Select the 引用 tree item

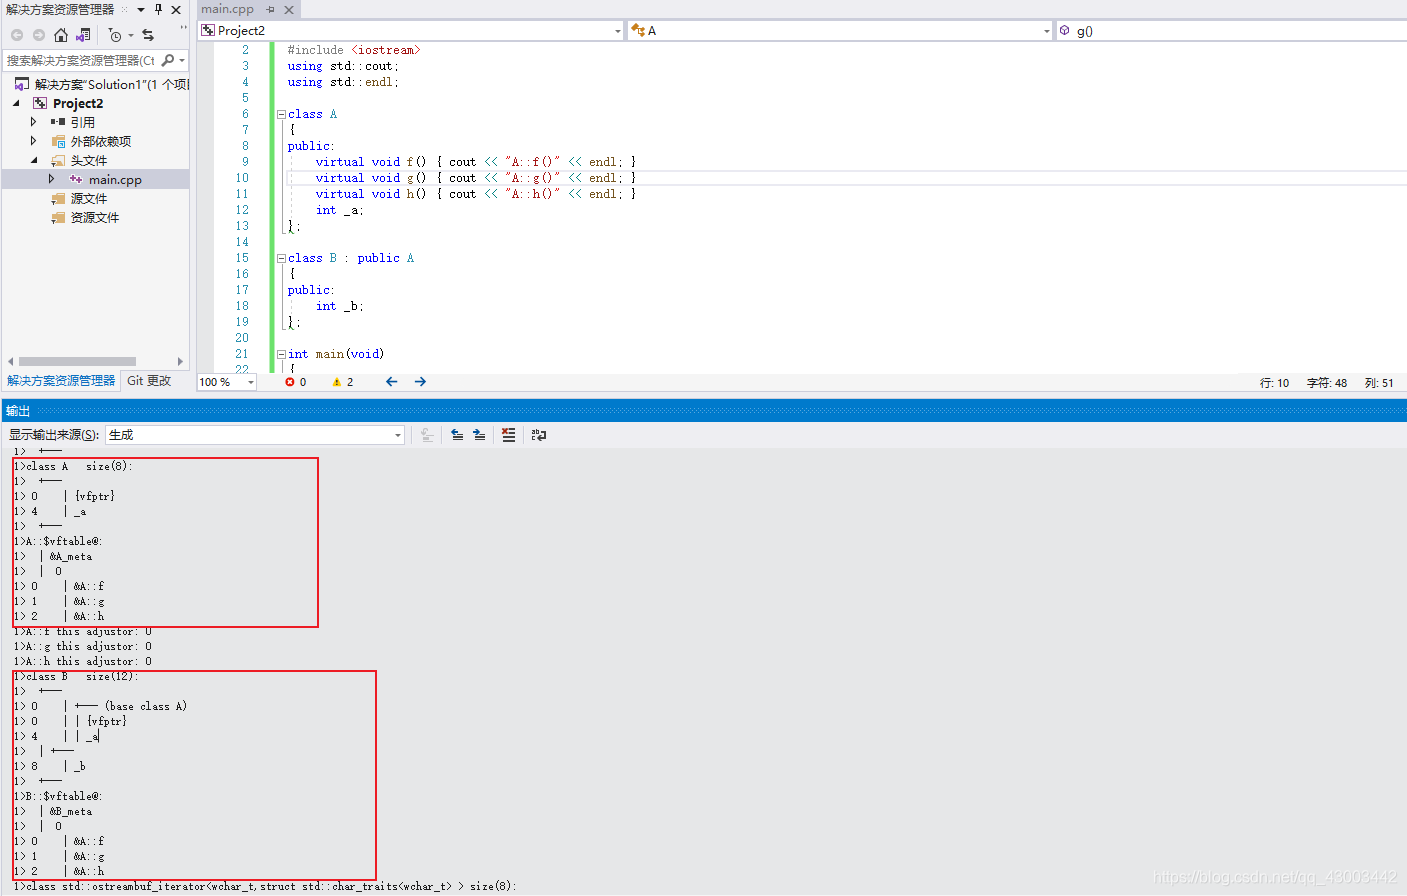pyautogui.click(x=83, y=122)
